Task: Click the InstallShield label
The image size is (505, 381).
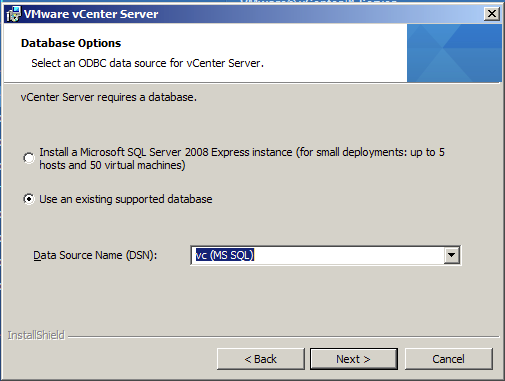Action: [36, 335]
